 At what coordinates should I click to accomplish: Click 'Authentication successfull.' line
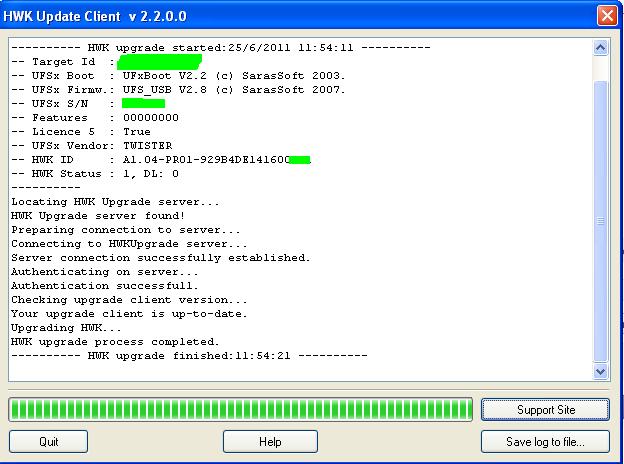pos(105,286)
